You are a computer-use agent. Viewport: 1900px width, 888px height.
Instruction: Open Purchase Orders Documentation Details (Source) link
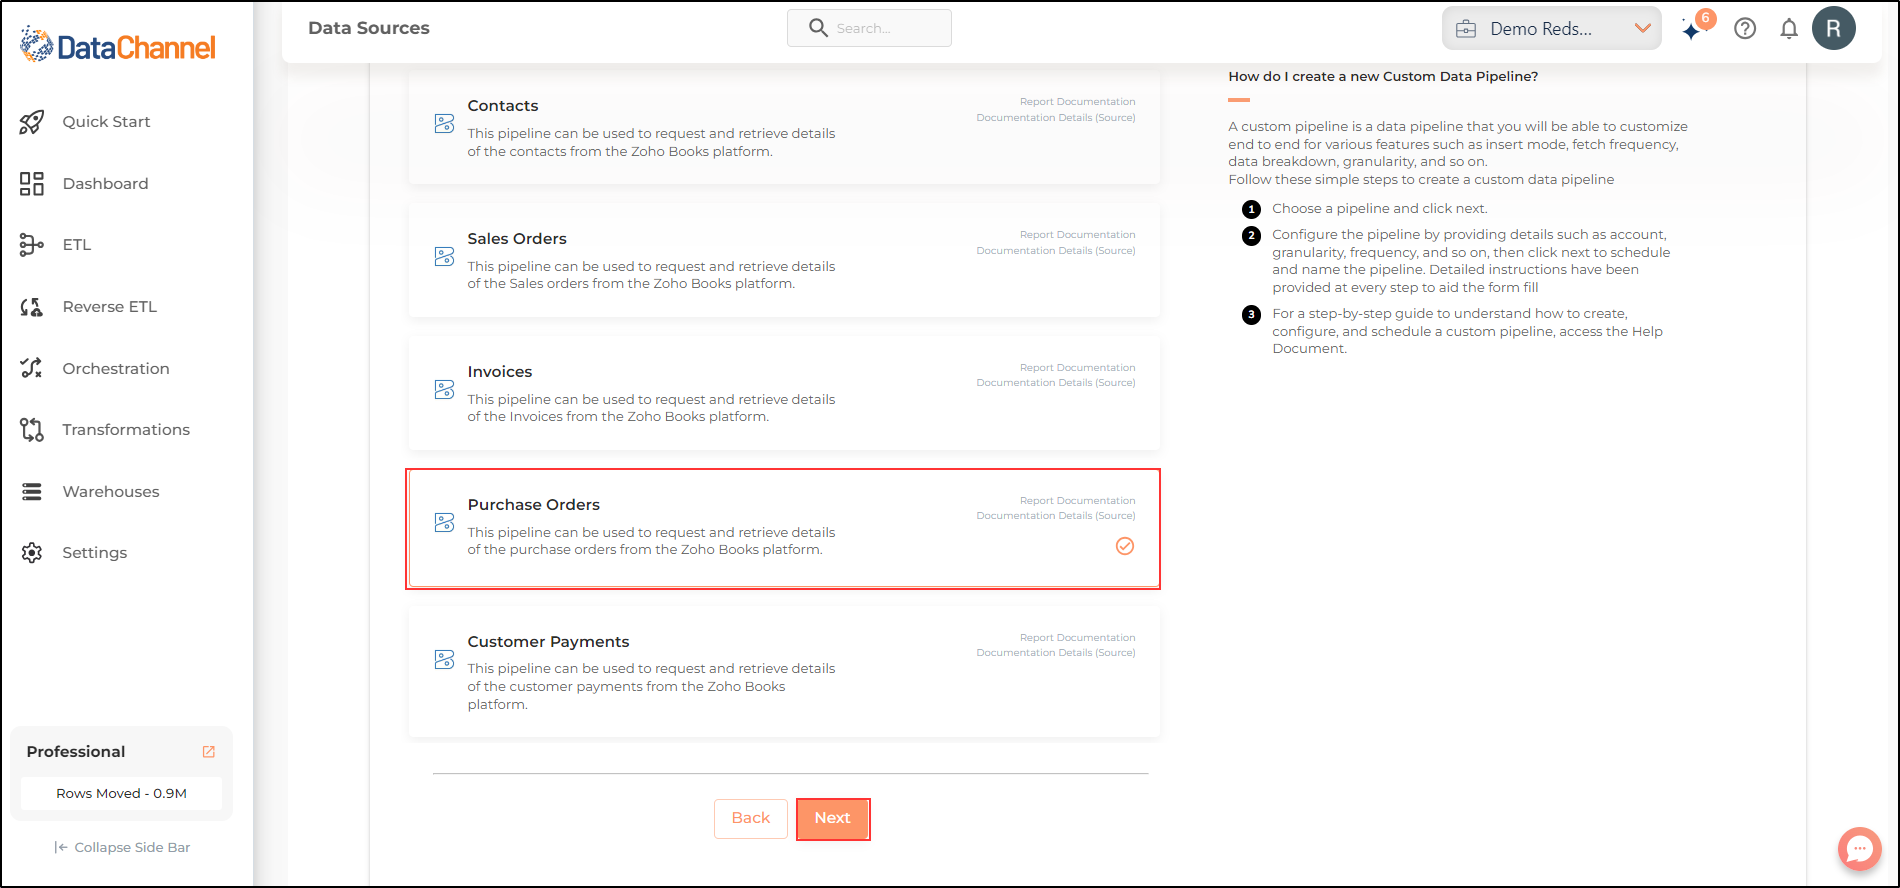click(x=1056, y=516)
